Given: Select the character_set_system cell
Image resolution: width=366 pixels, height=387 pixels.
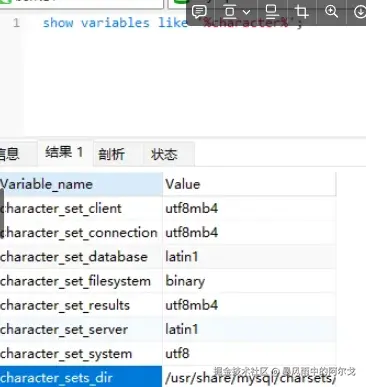Looking at the screenshot, I should (x=81, y=354).
